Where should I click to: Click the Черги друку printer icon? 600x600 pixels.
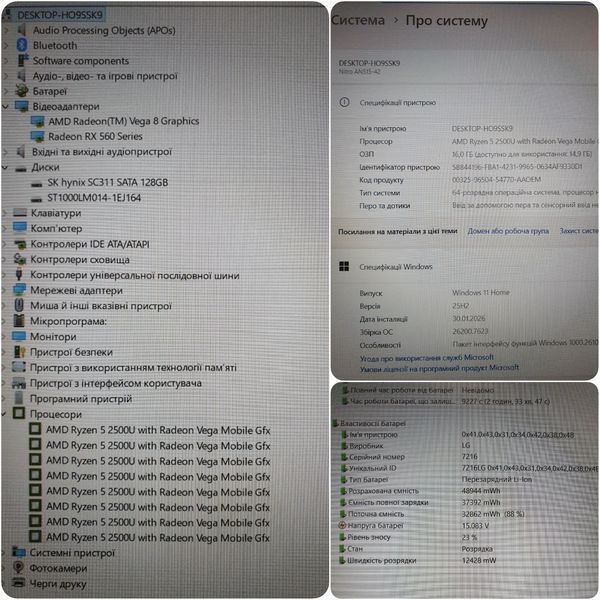[x=18, y=582]
